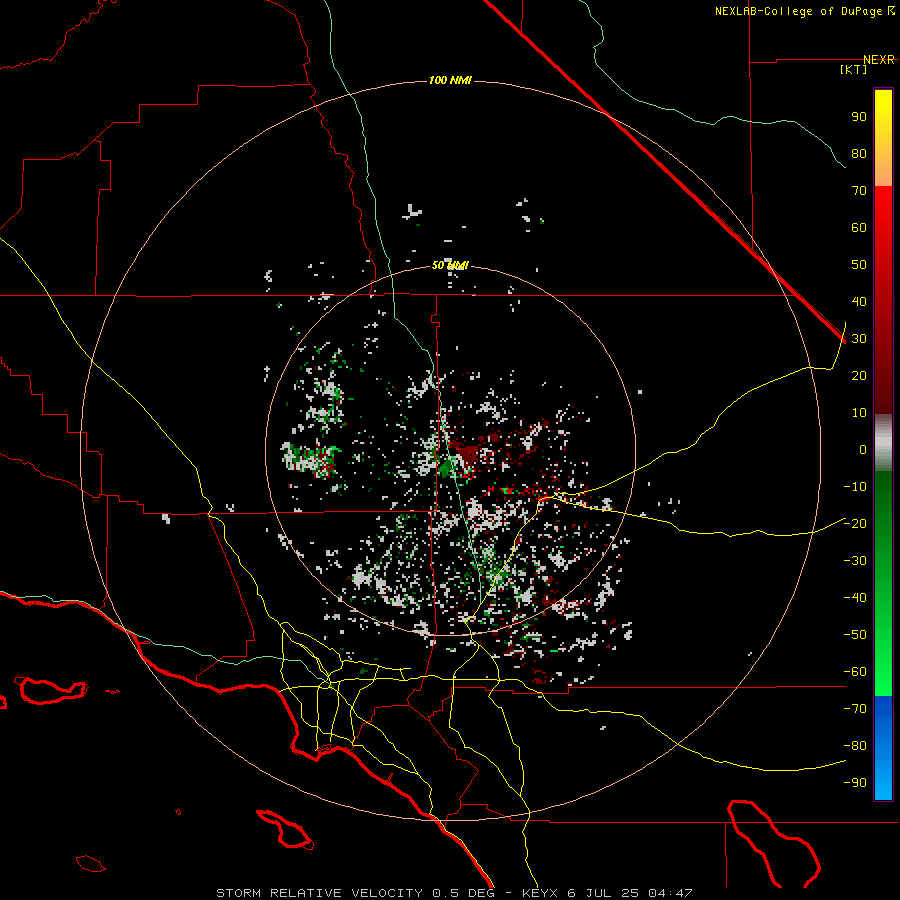This screenshot has height=900, width=900.
Task: Click the -80 scale value
Action: coord(855,746)
